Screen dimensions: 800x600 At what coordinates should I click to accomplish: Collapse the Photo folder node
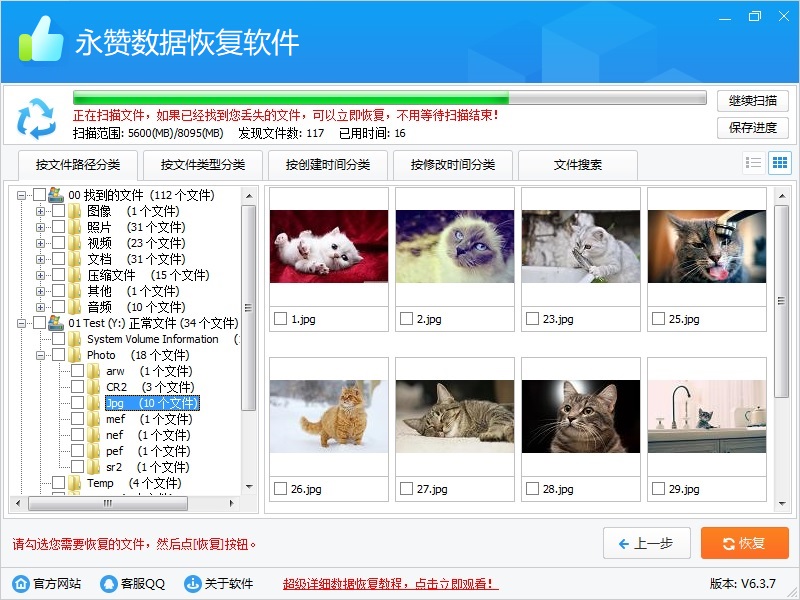(x=40, y=355)
